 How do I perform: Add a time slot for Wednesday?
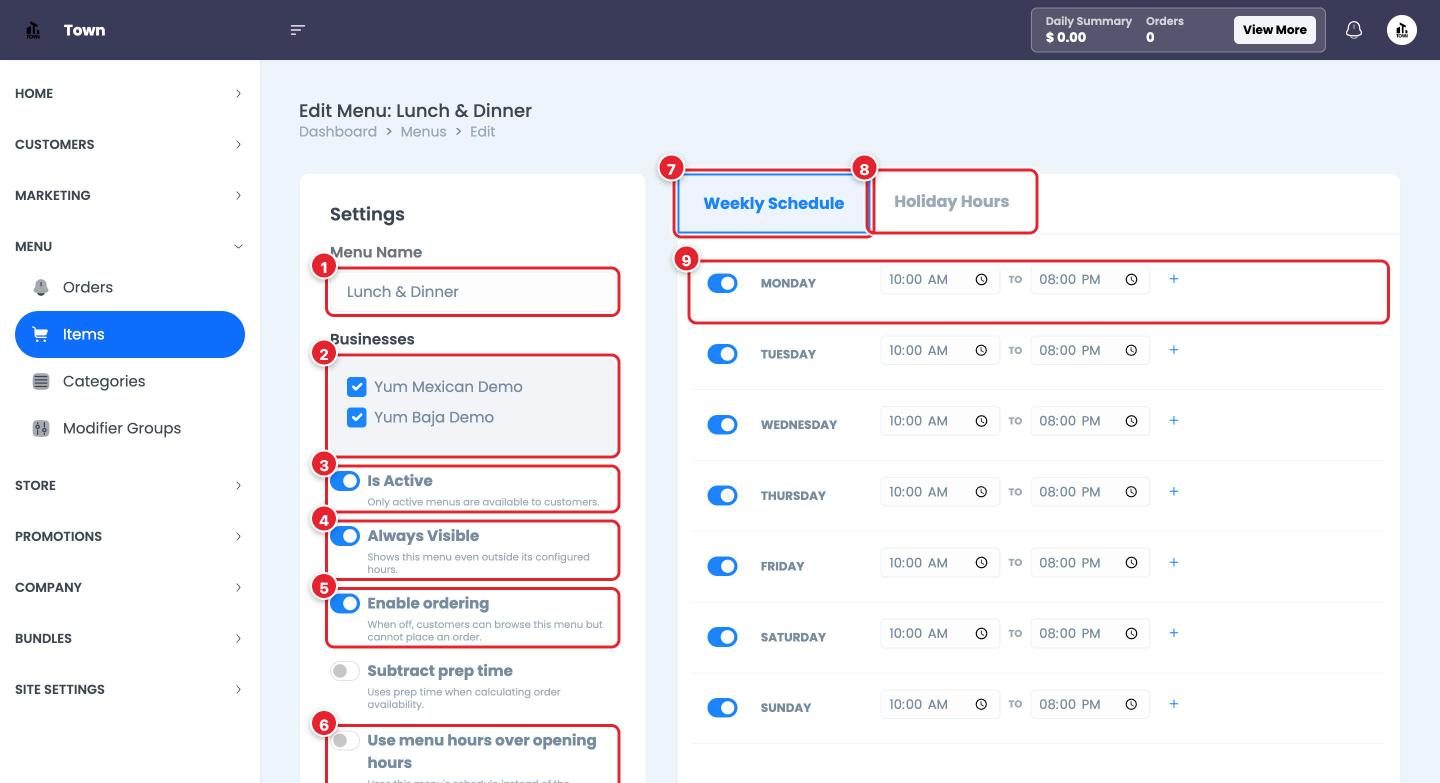point(1174,421)
